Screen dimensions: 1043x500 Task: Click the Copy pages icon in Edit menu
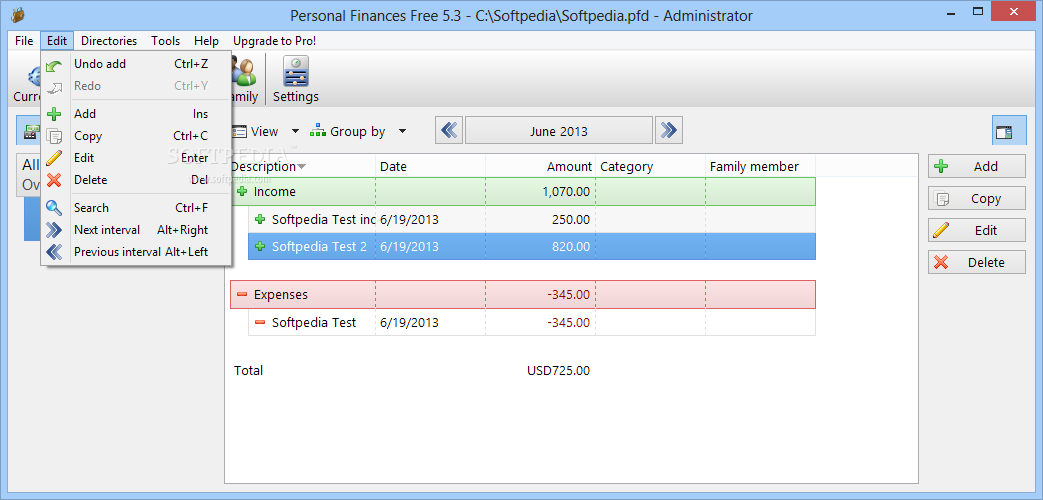pos(55,136)
